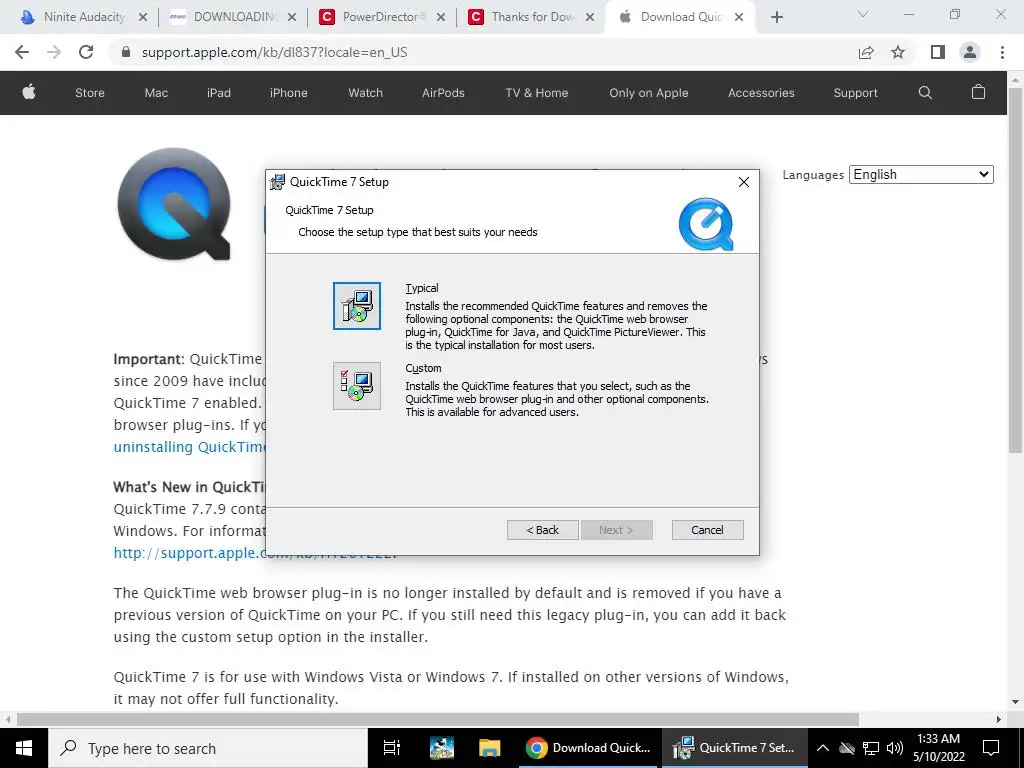Switch to QuickTime 7 Setup taskbar button
Viewport: 1024px width, 768px height.
735,748
